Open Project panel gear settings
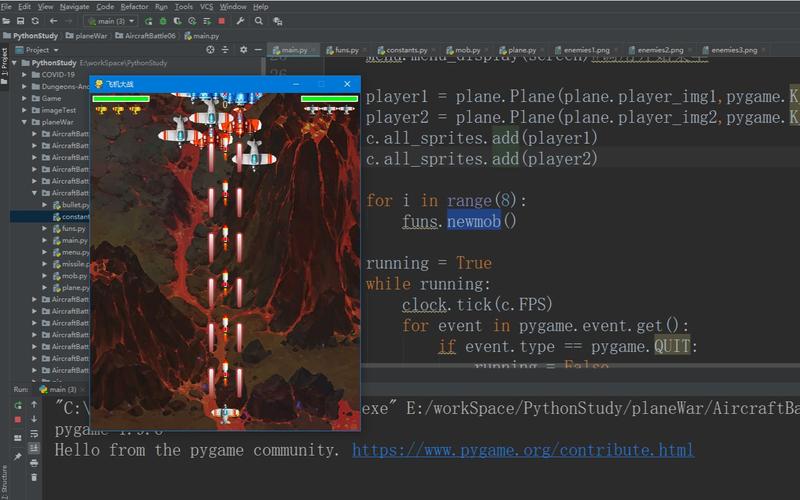800x500 pixels. coord(243,49)
